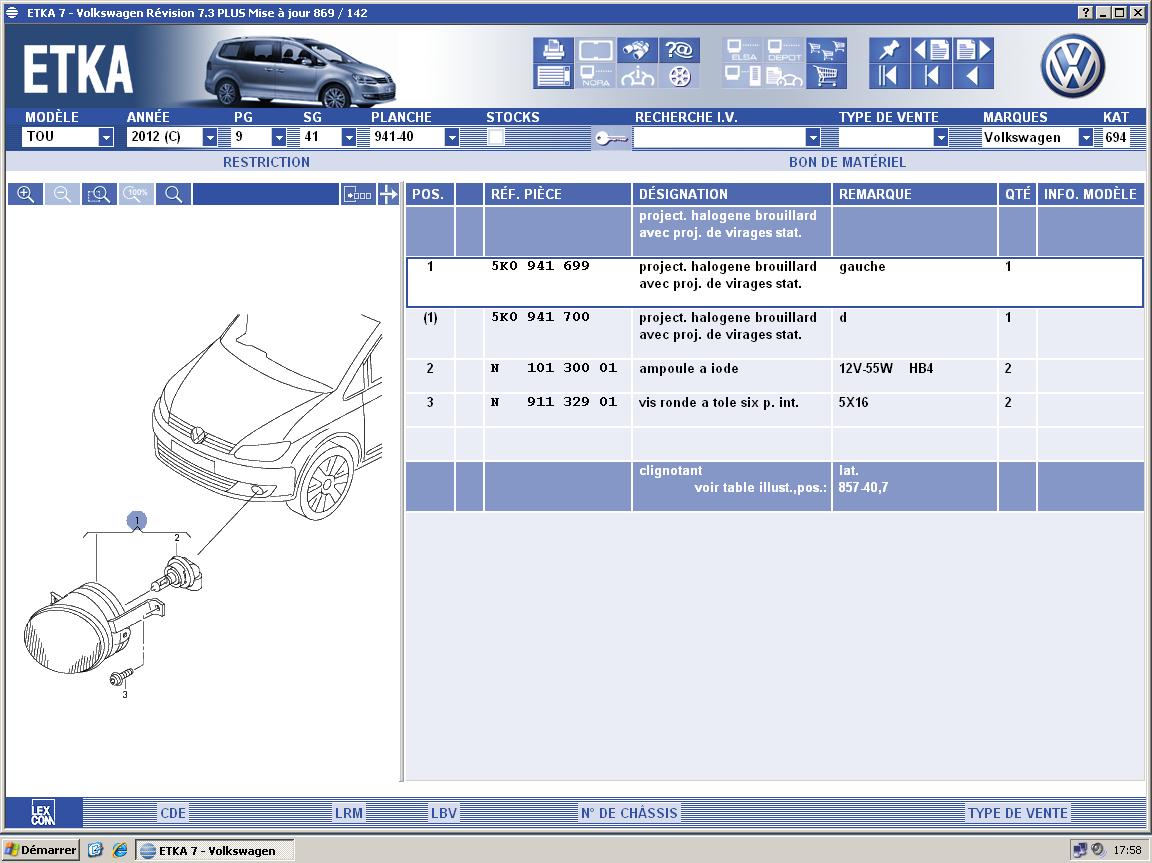Click the printer icon in toolbar
The width and height of the screenshot is (1152, 863).
(552, 50)
